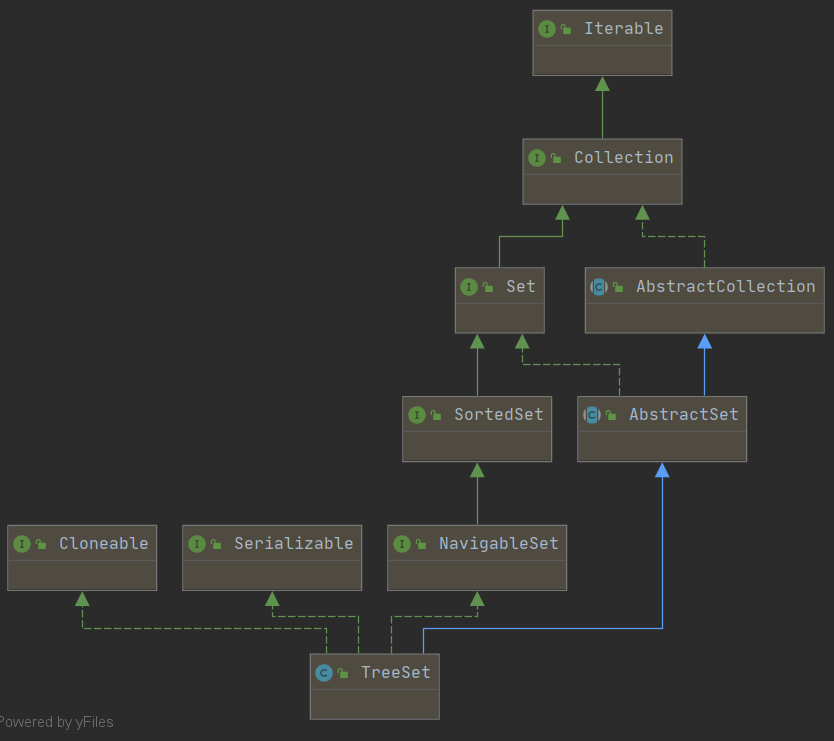Click the interface icon on Cloneable node
Screen dimensions: 834x741
pos(21,544)
